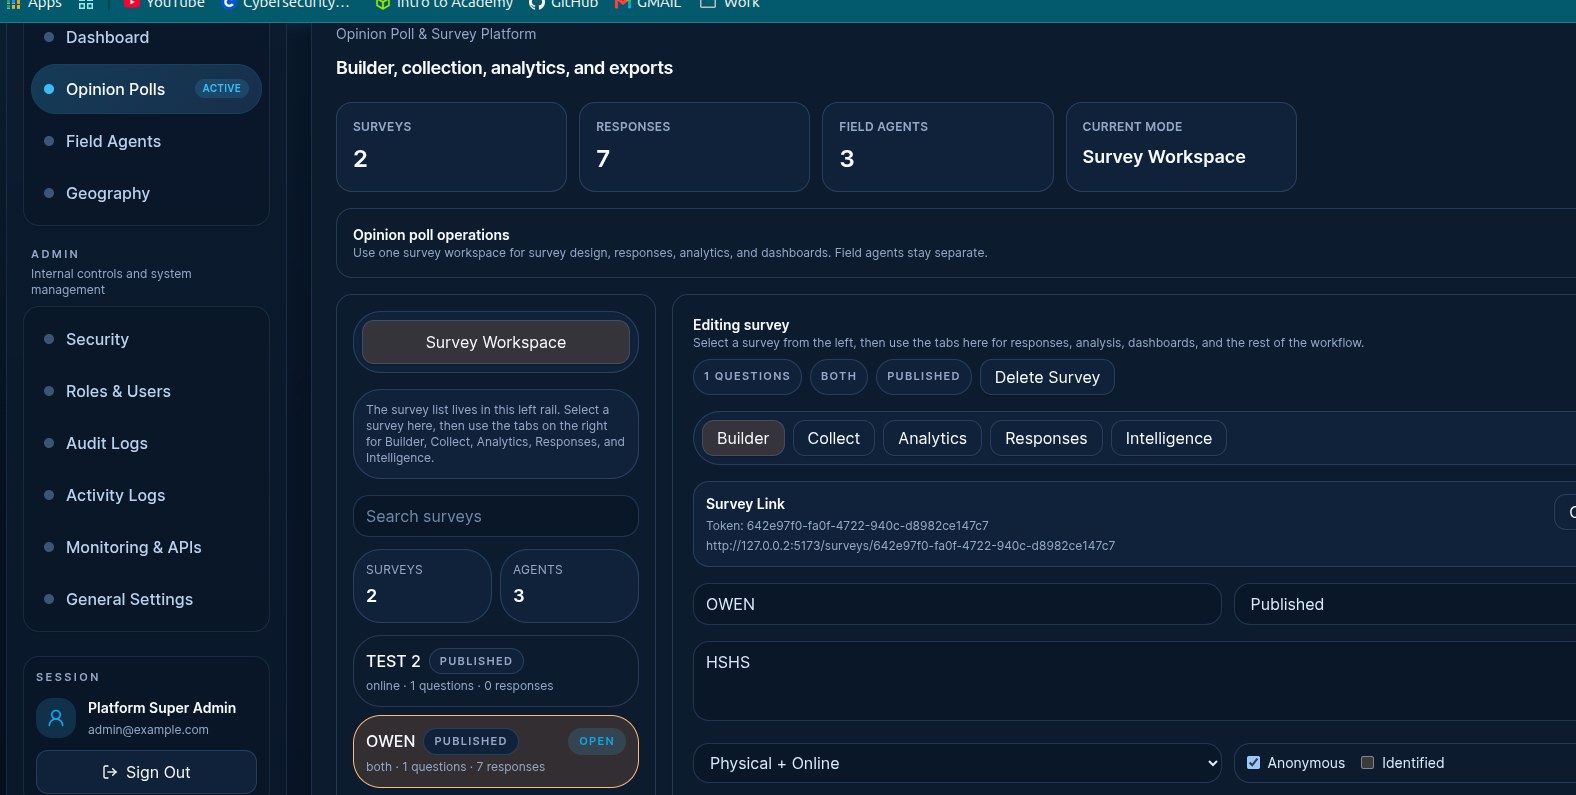Viewport: 1576px width, 795px height.
Task: Select the TEST 2 survey card
Action: (x=496, y=671)
